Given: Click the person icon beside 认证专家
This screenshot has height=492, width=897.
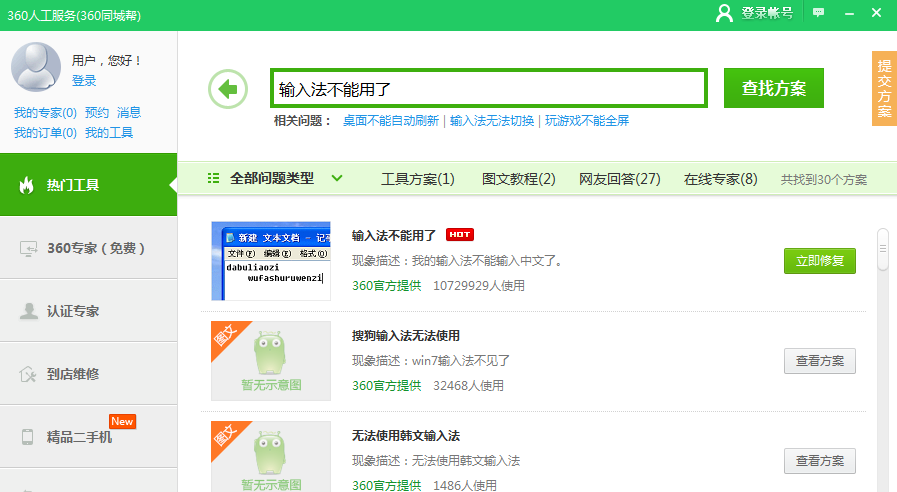Looking at the screenshot, I should pos(29,311).
